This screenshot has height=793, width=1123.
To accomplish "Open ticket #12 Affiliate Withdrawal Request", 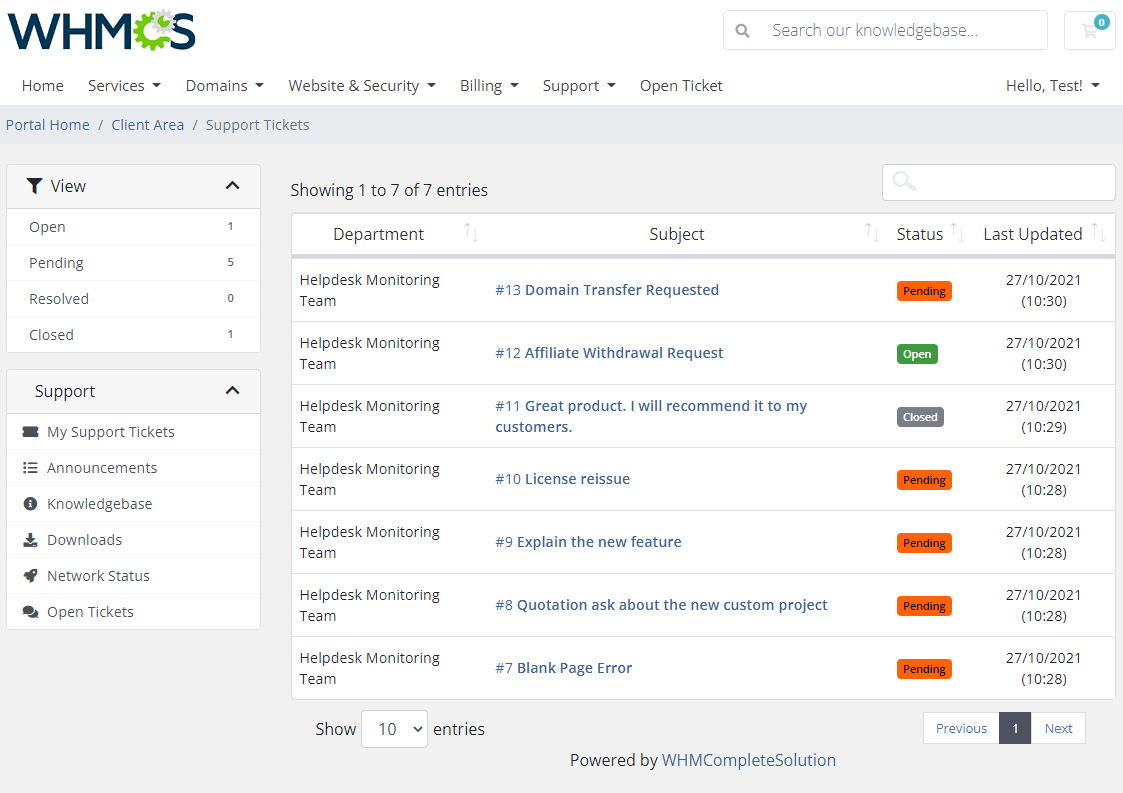I will [x=609, y=352].
